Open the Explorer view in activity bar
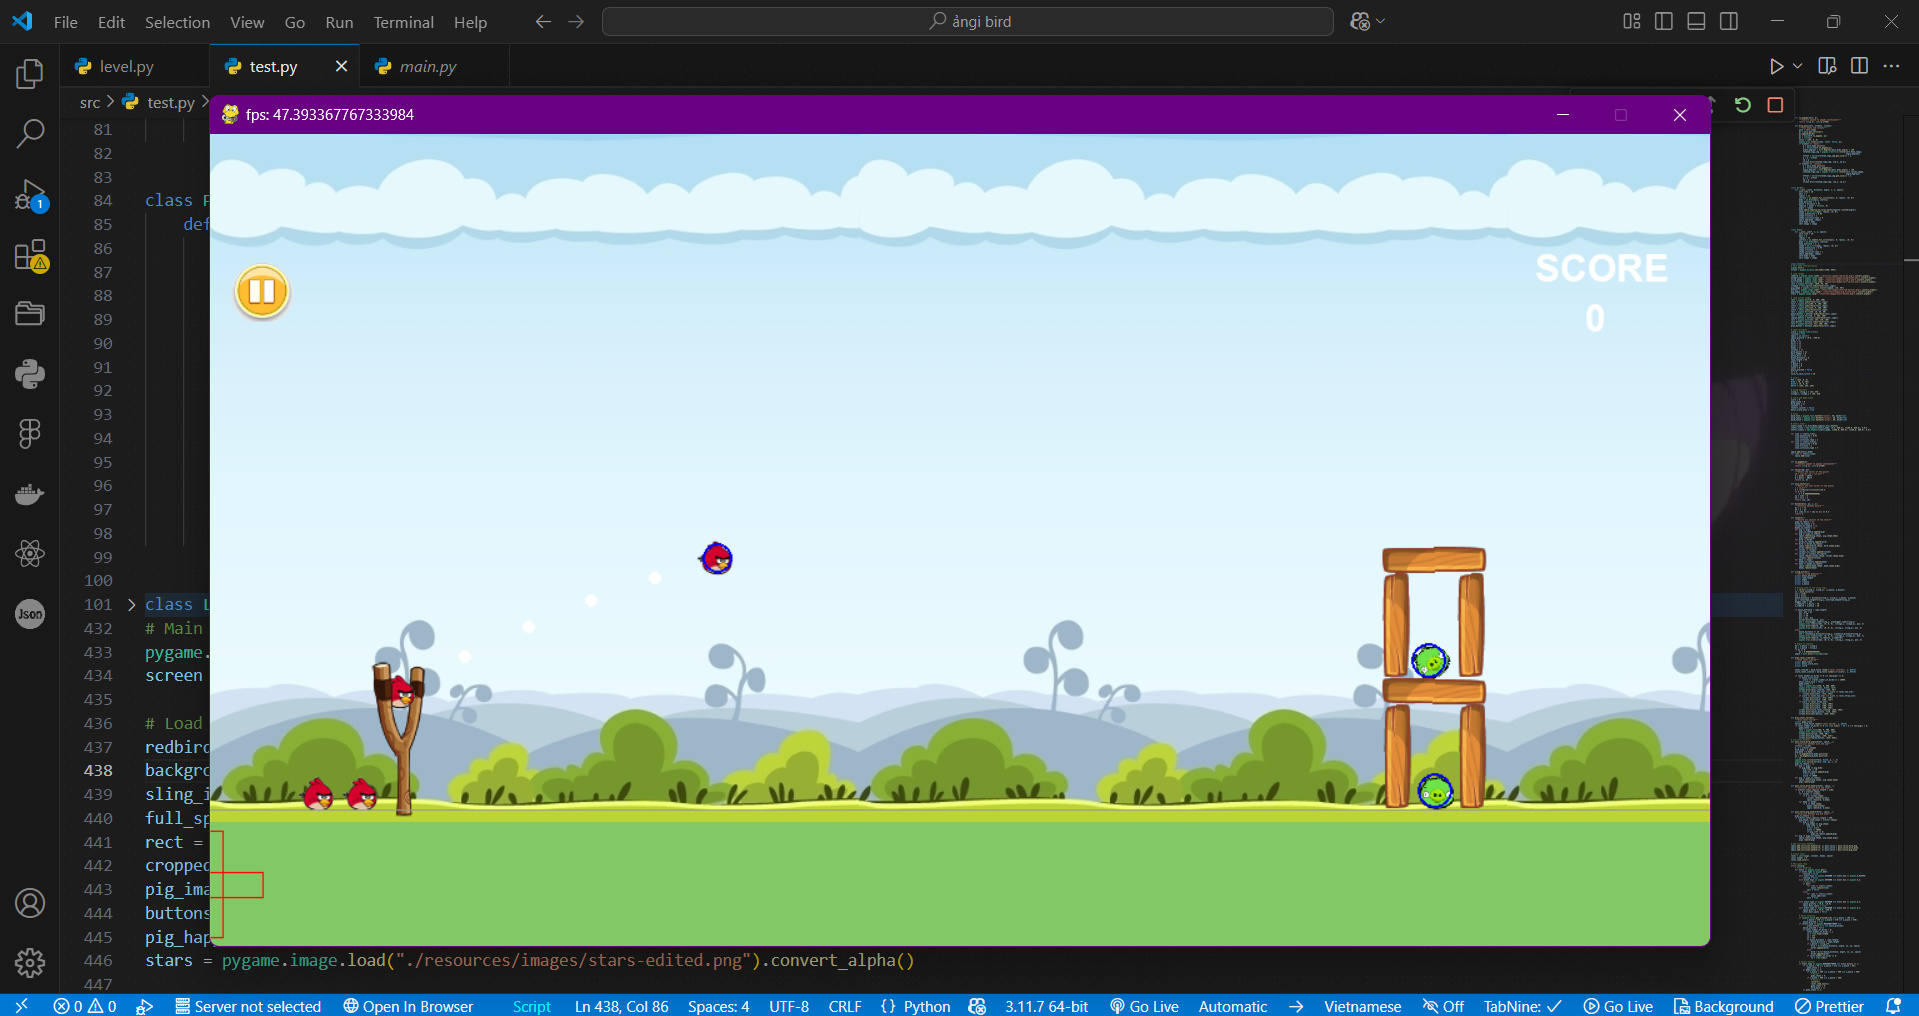The height and width of the screenshot is (1016, 1919). [30, 74]
